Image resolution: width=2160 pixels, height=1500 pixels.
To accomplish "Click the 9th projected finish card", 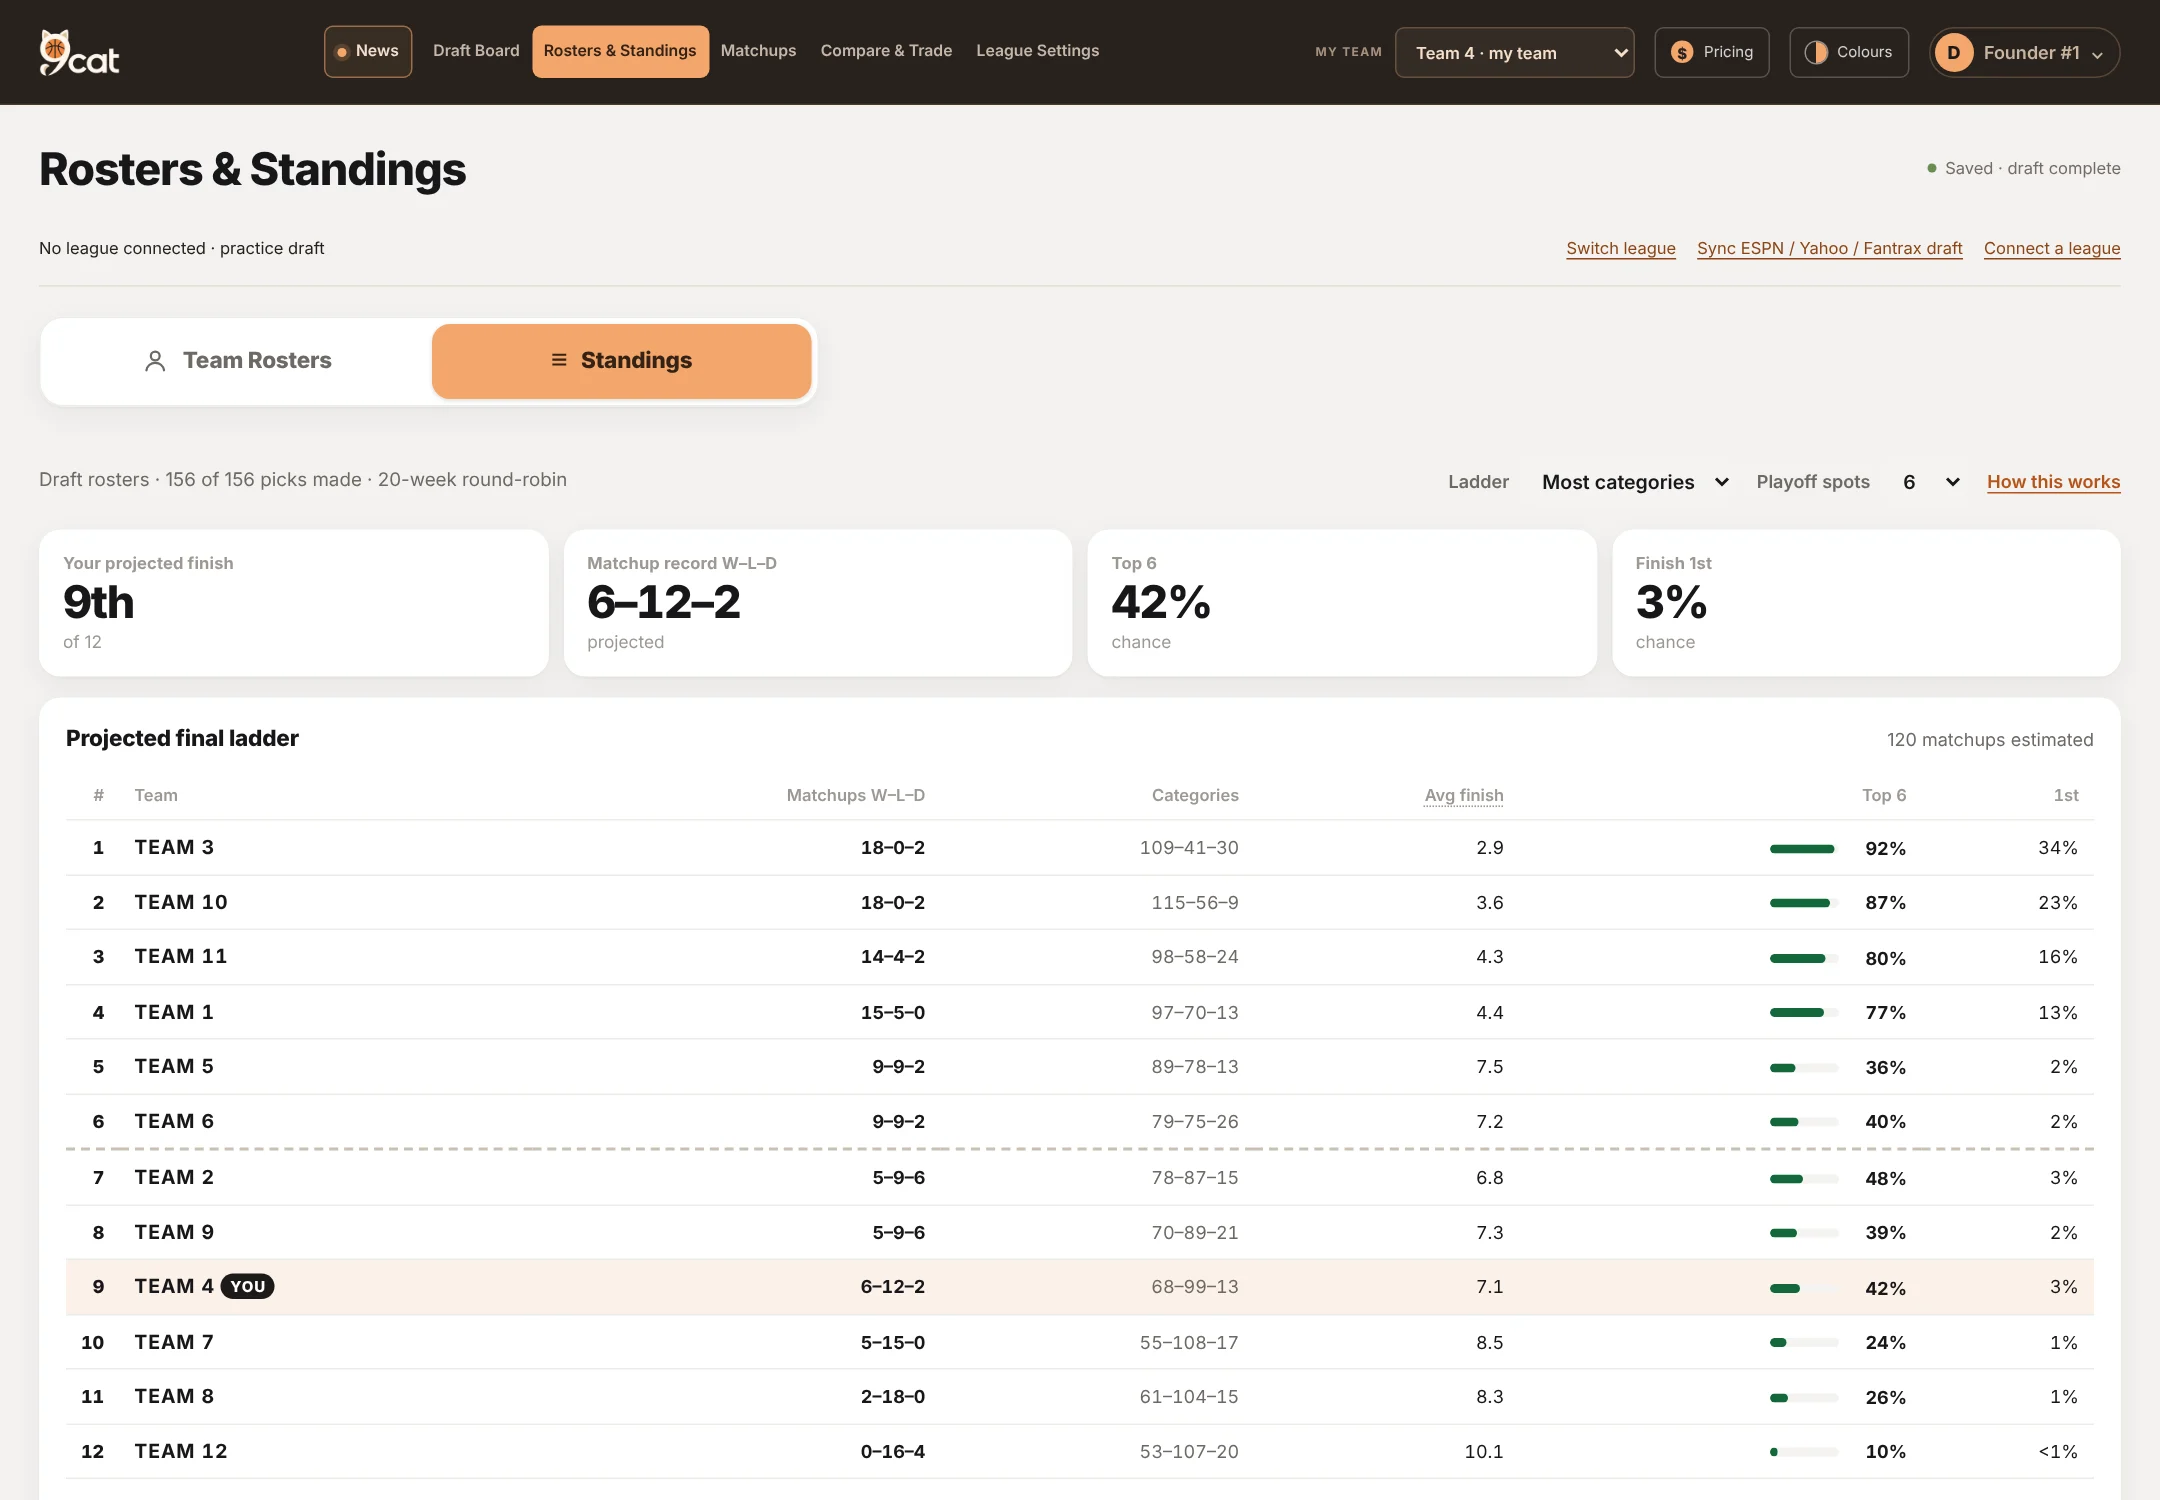I will coord(294,603).
